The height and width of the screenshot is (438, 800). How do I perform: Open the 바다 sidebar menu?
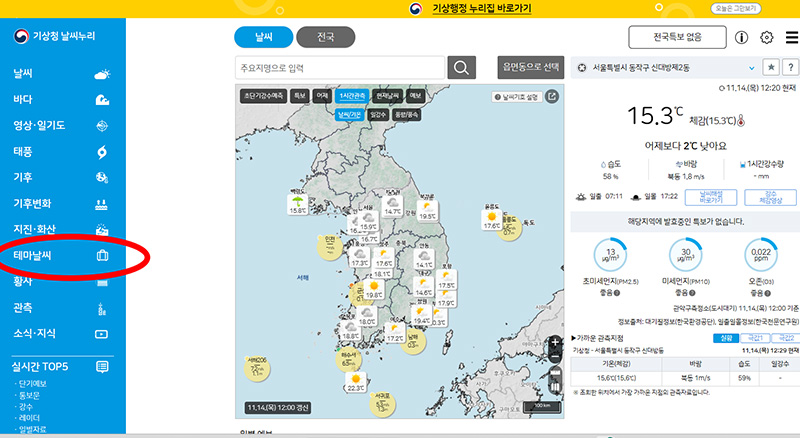coord(23,100)
